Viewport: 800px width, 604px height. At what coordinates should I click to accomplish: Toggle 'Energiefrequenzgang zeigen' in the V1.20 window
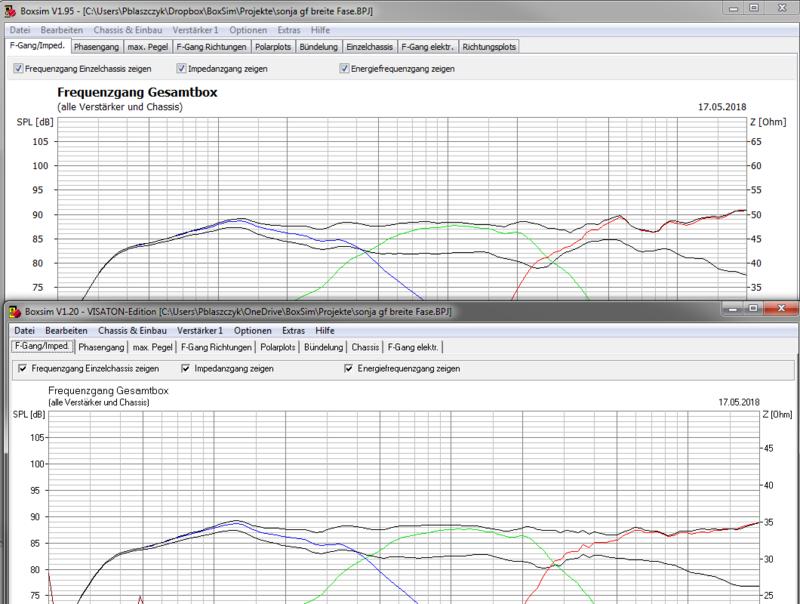(x=350, y=368)
